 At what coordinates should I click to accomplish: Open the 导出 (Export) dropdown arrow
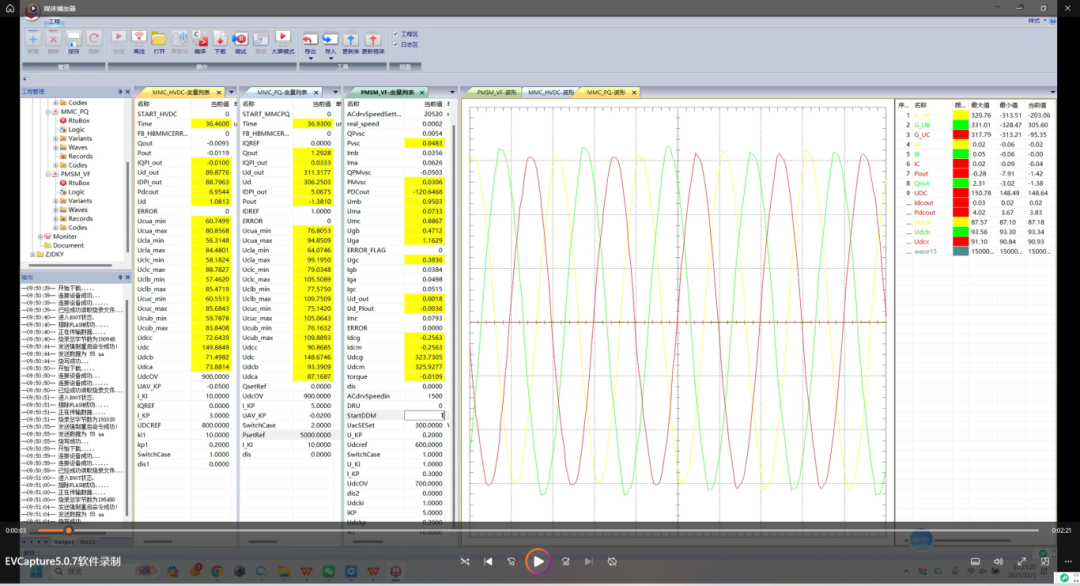coord(310,58)
